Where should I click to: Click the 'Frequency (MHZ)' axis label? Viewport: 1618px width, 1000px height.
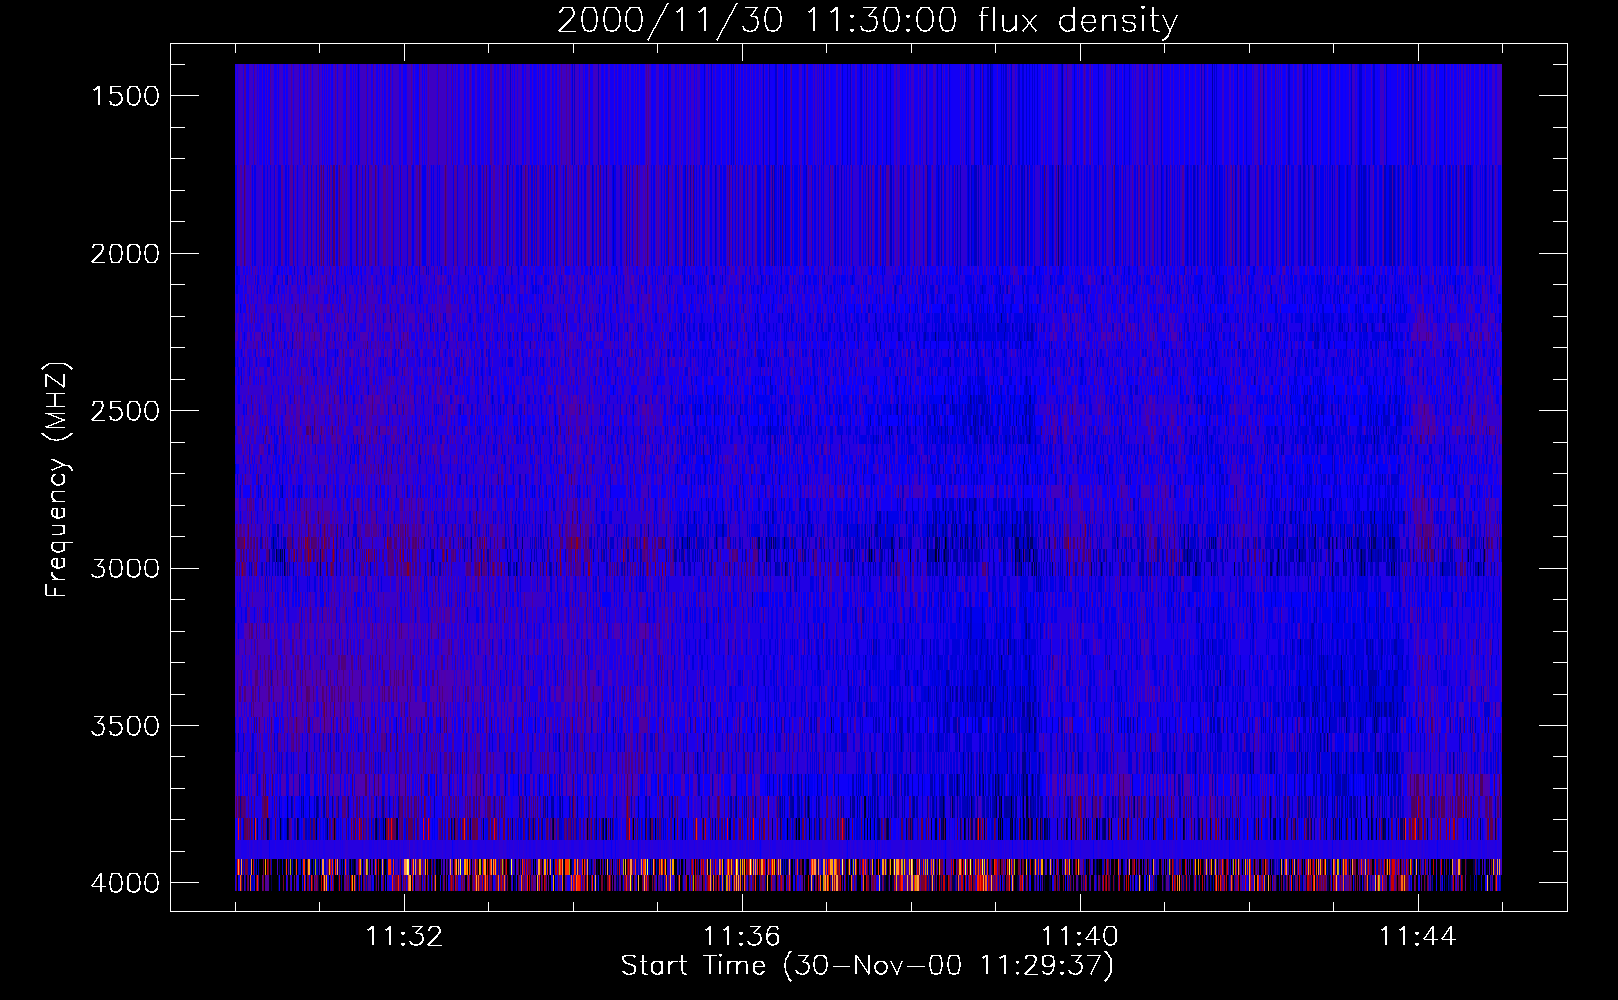click(57, 480)
